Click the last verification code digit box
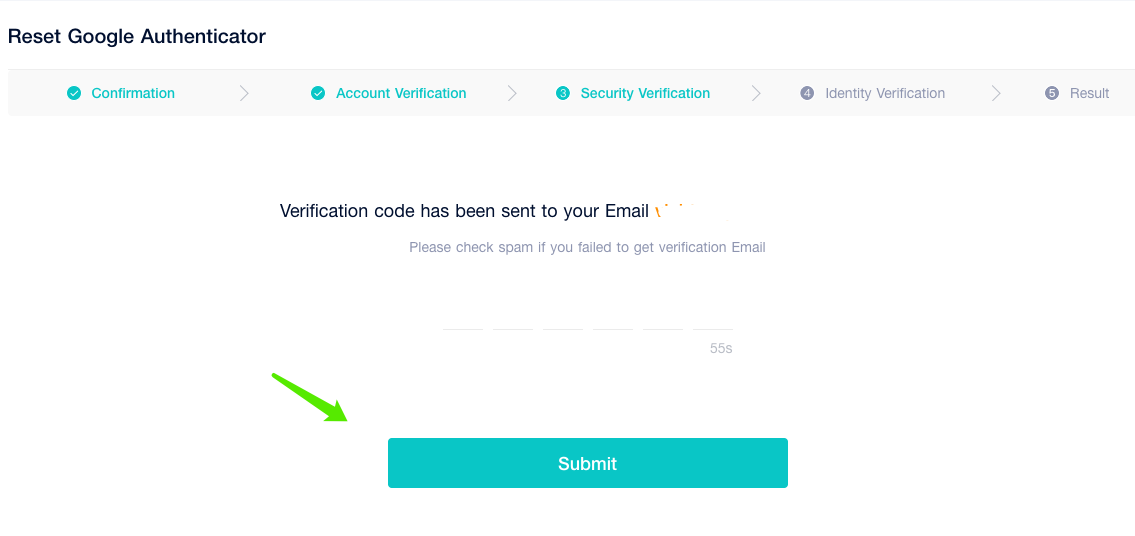Screen dimensions: 1135x536 point(713,314)
